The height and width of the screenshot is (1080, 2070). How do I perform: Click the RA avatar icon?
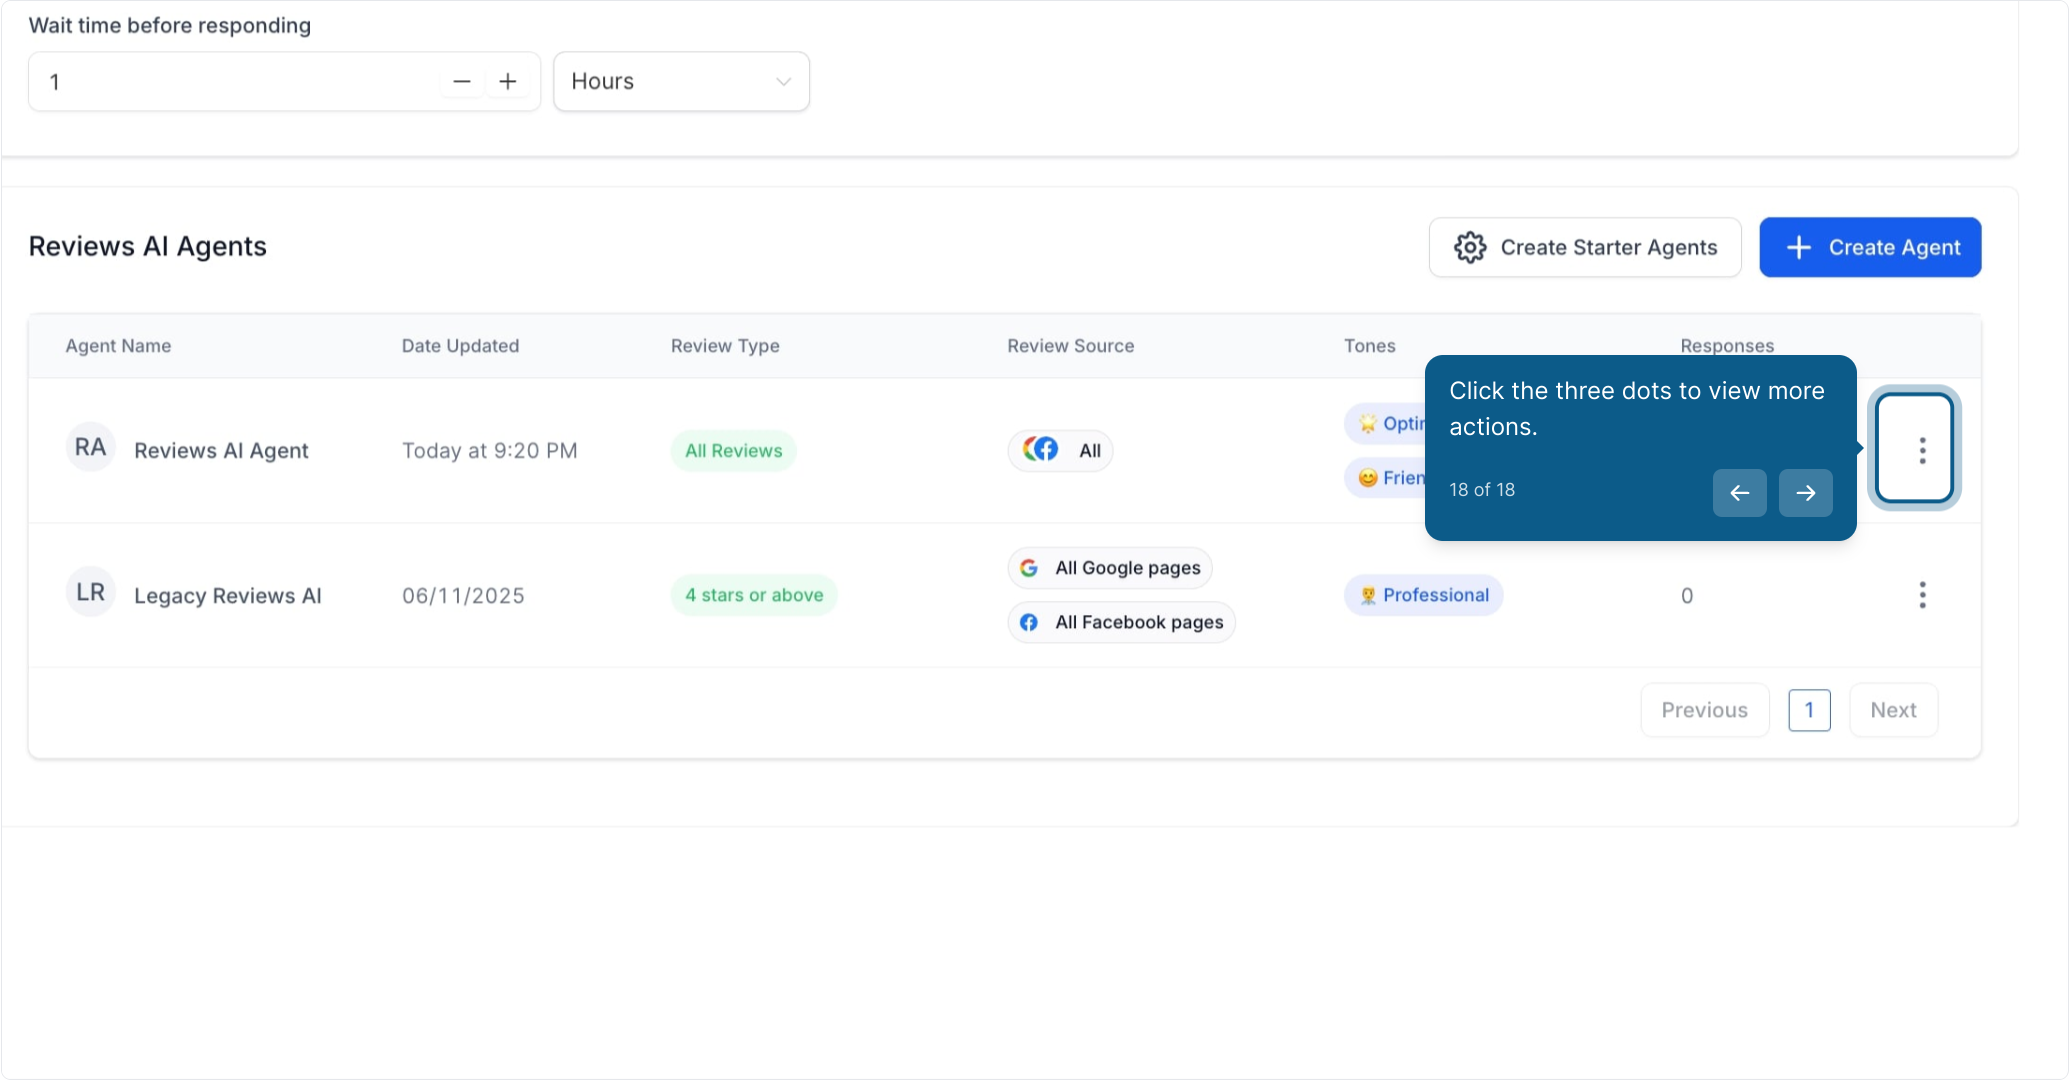[x=90, y=447]
